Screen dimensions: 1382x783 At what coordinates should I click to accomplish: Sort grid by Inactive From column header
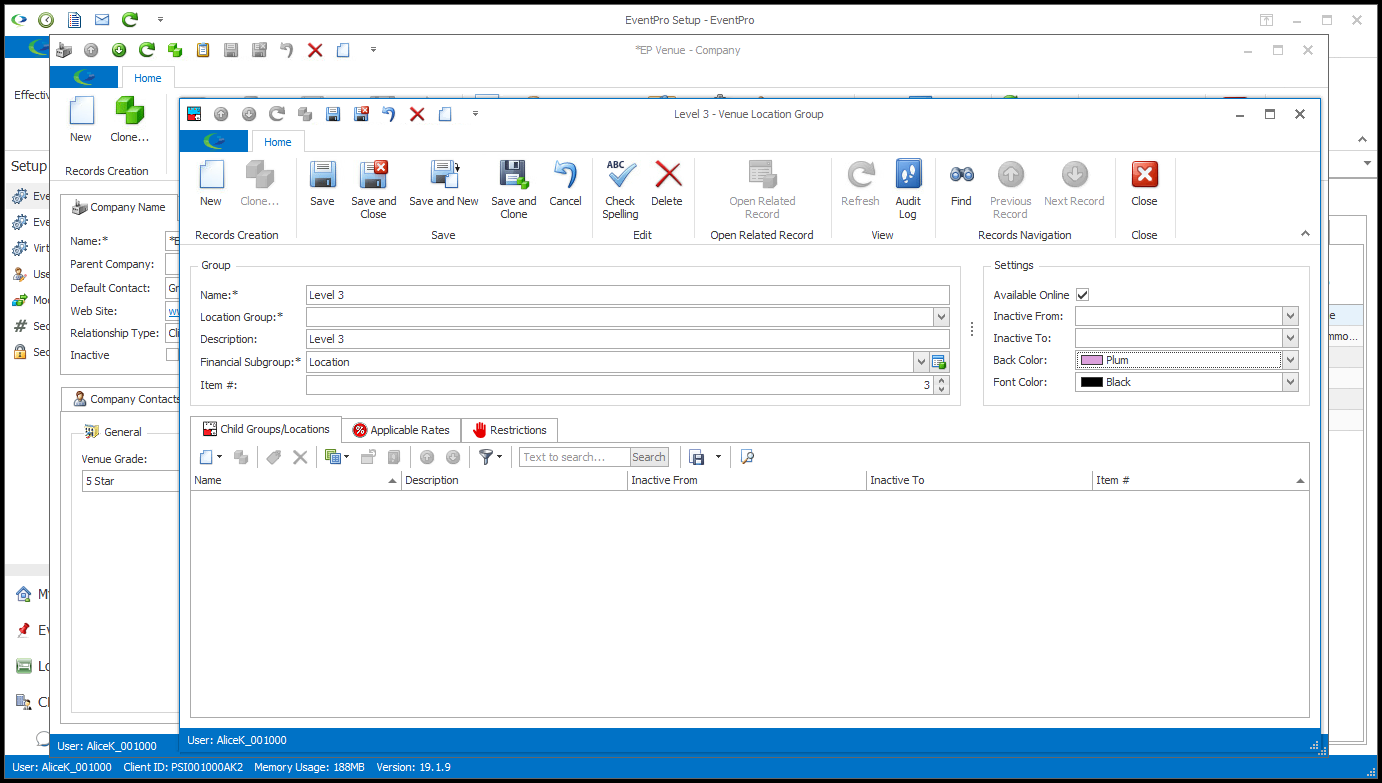747,480
